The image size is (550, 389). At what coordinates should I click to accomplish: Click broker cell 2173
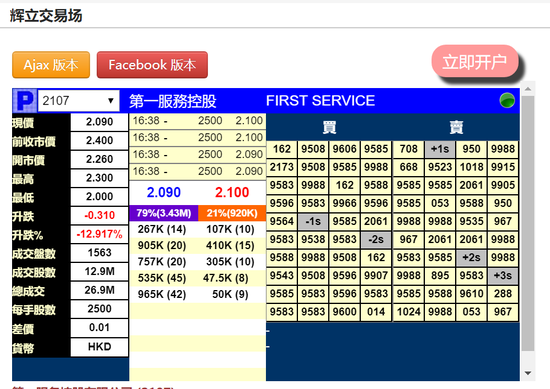pos(282,167)
